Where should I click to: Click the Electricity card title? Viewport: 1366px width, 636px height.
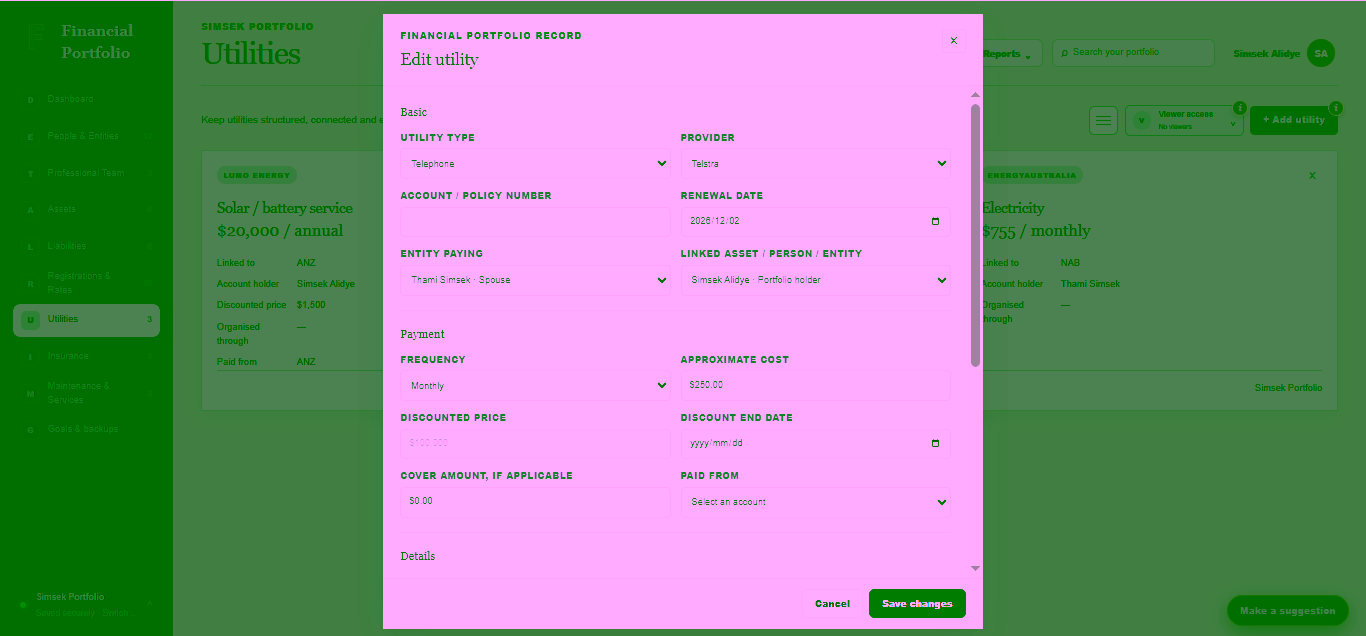pos(1013,208)
